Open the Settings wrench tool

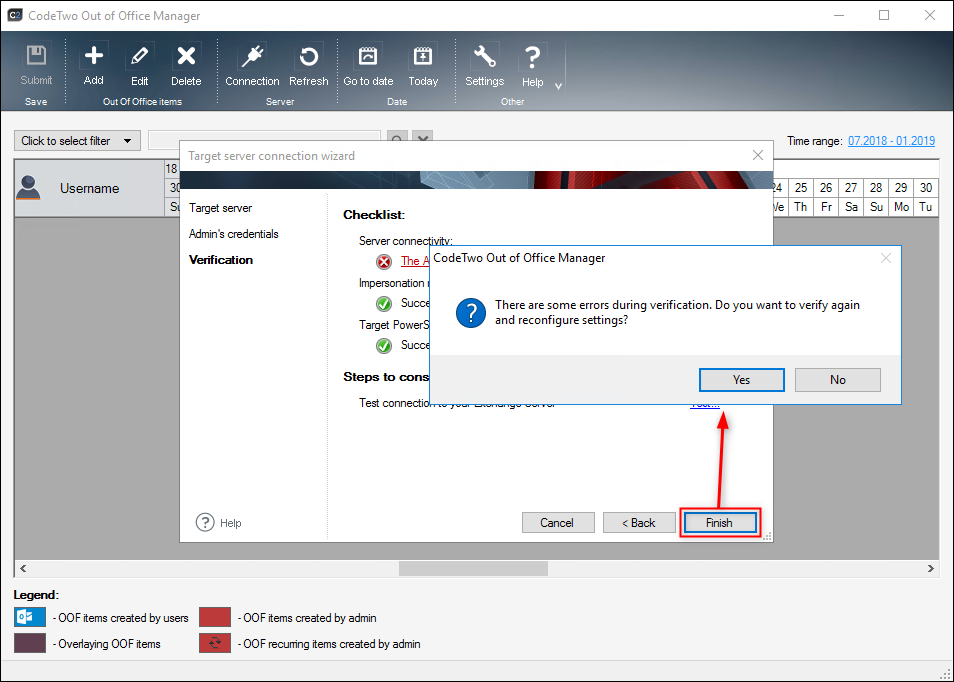click(x=484, y=64)
